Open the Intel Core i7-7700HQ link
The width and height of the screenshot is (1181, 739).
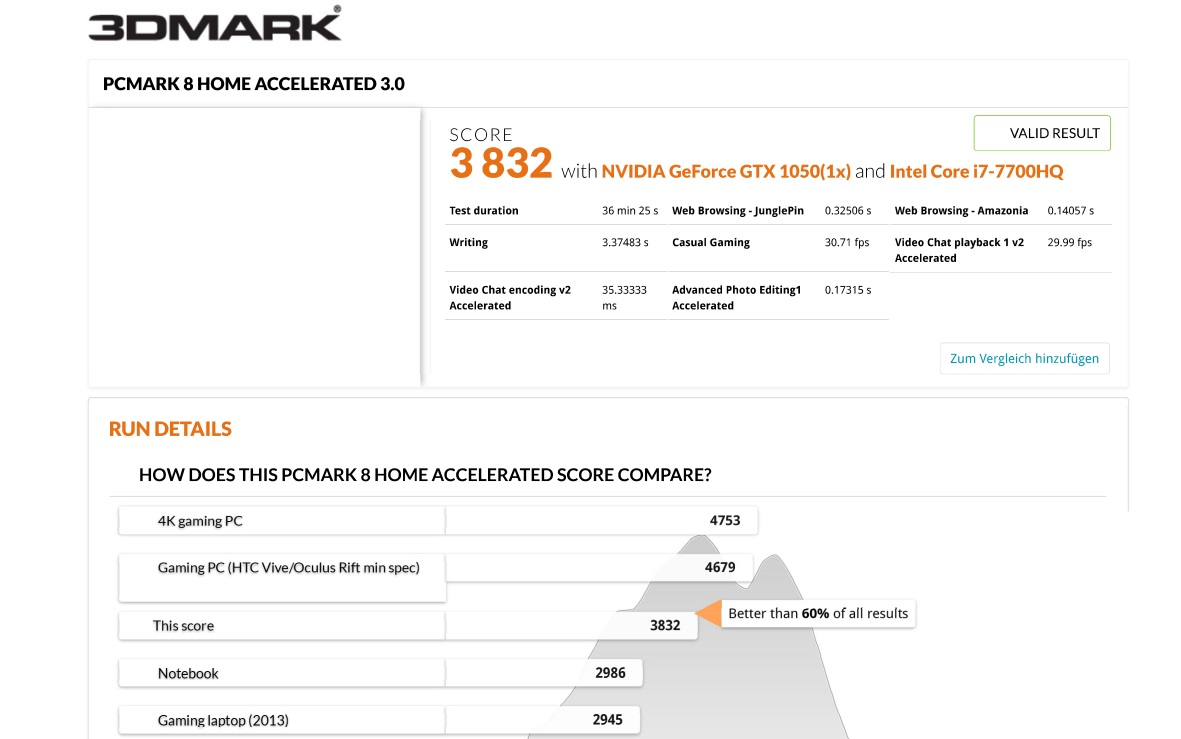[976, 172]
